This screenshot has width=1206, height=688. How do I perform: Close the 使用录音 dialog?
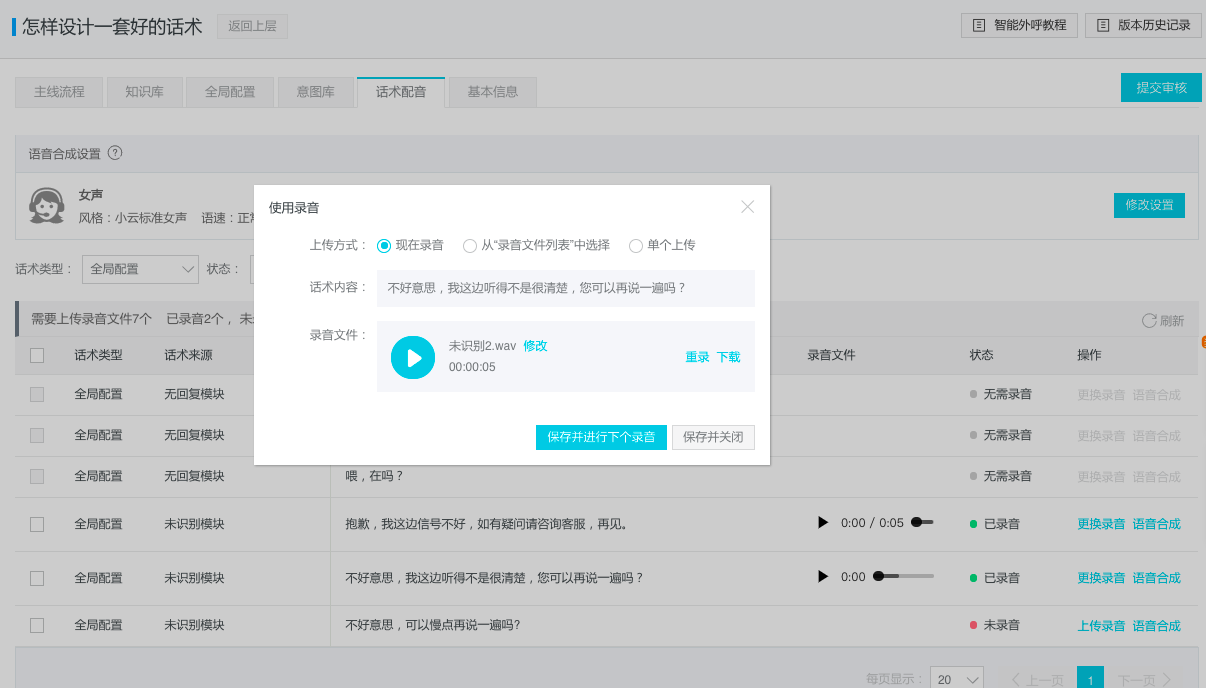[748, 207]
